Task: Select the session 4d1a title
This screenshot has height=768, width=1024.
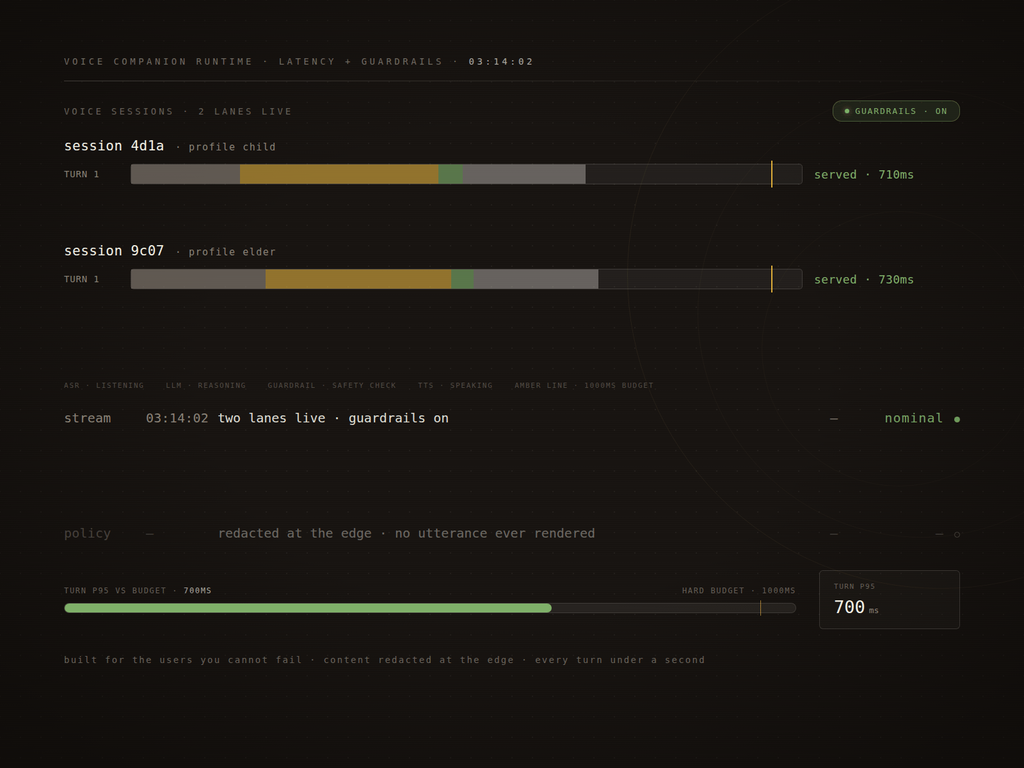Action: point(114,146)
